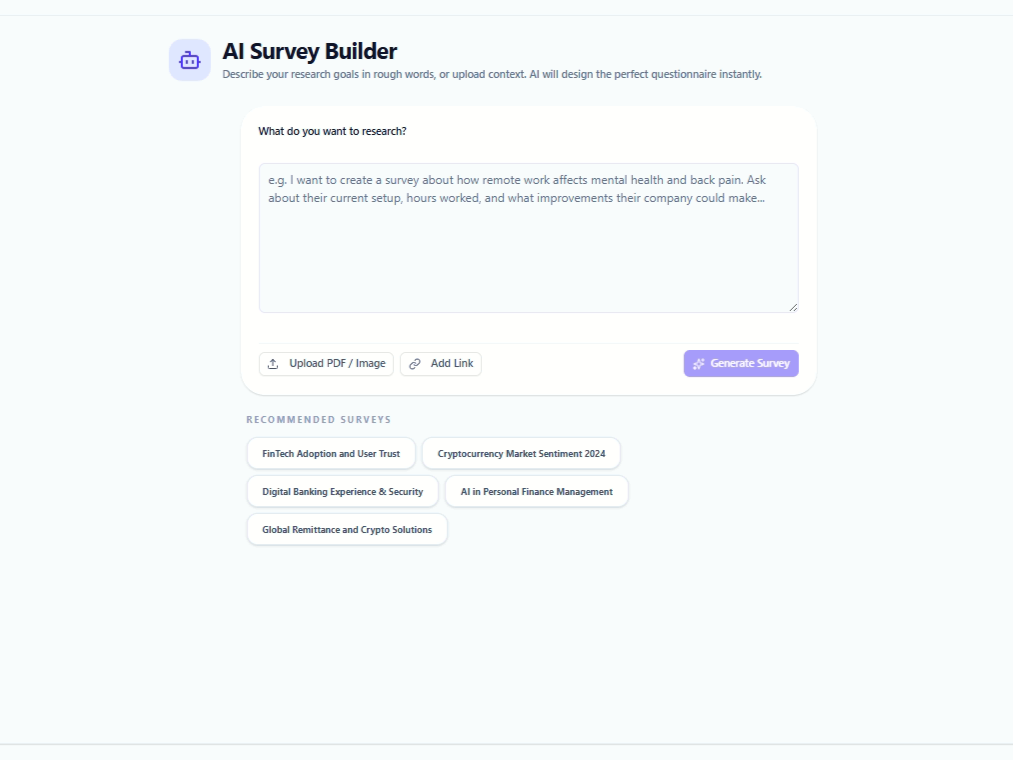Choose Cryptocurrency Market Sentiment 2024 suggestion

point(521,454)
